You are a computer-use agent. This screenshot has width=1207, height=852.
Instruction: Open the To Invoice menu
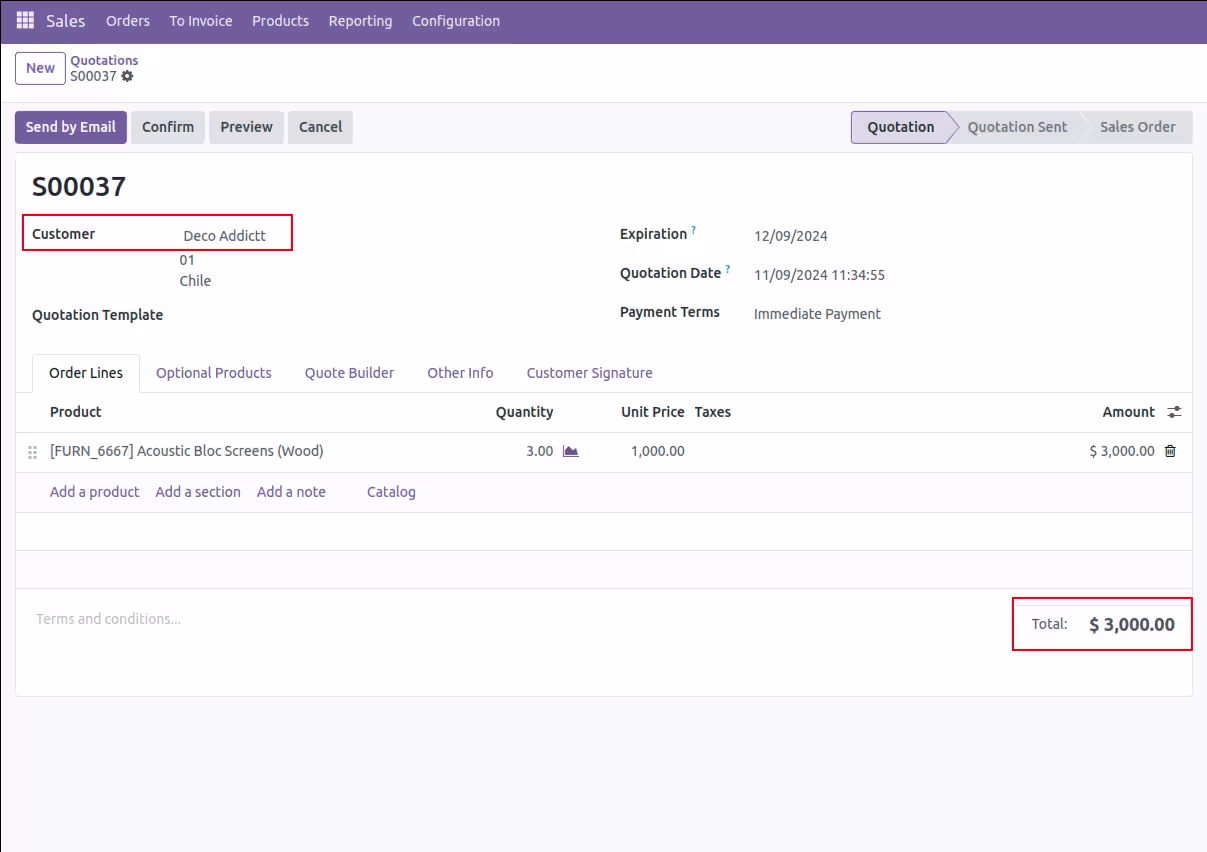(201, 21)
